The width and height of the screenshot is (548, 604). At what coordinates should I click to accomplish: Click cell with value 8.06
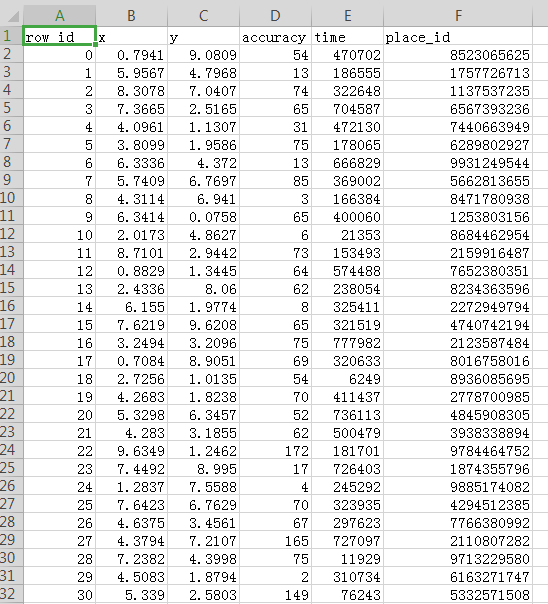click(203, 289)
